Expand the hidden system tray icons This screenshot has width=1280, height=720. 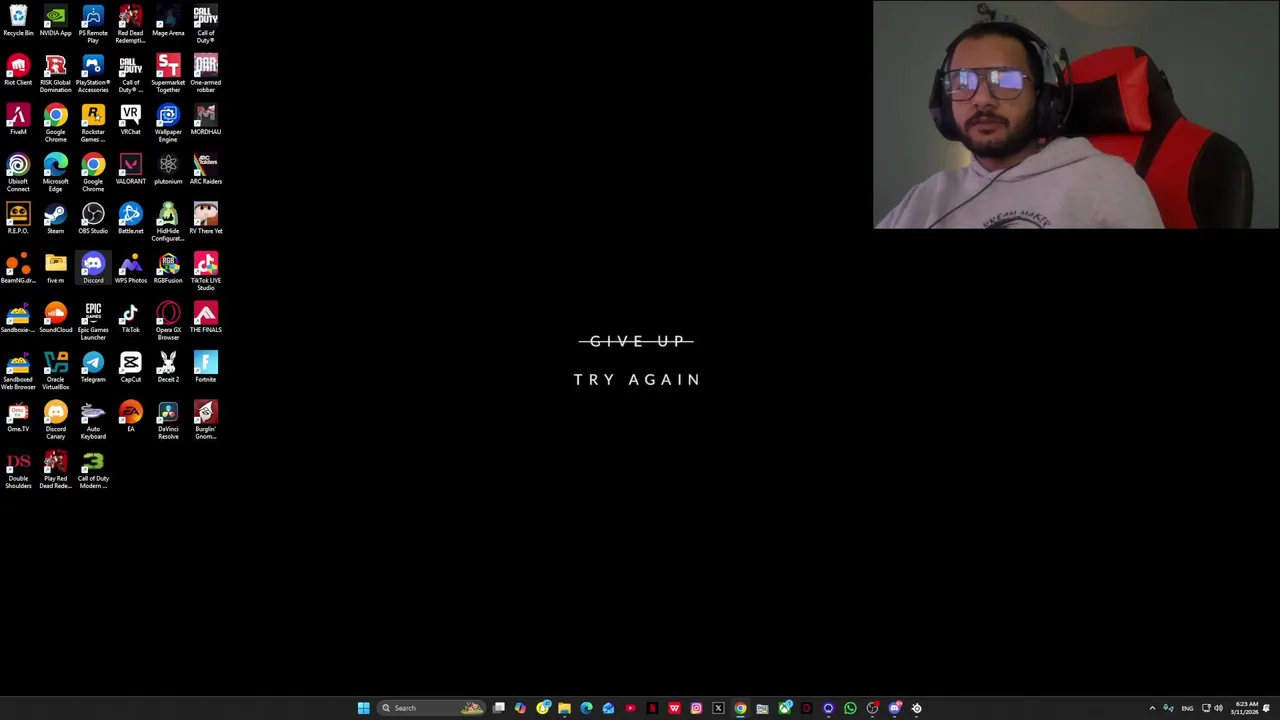point(1152,708)
